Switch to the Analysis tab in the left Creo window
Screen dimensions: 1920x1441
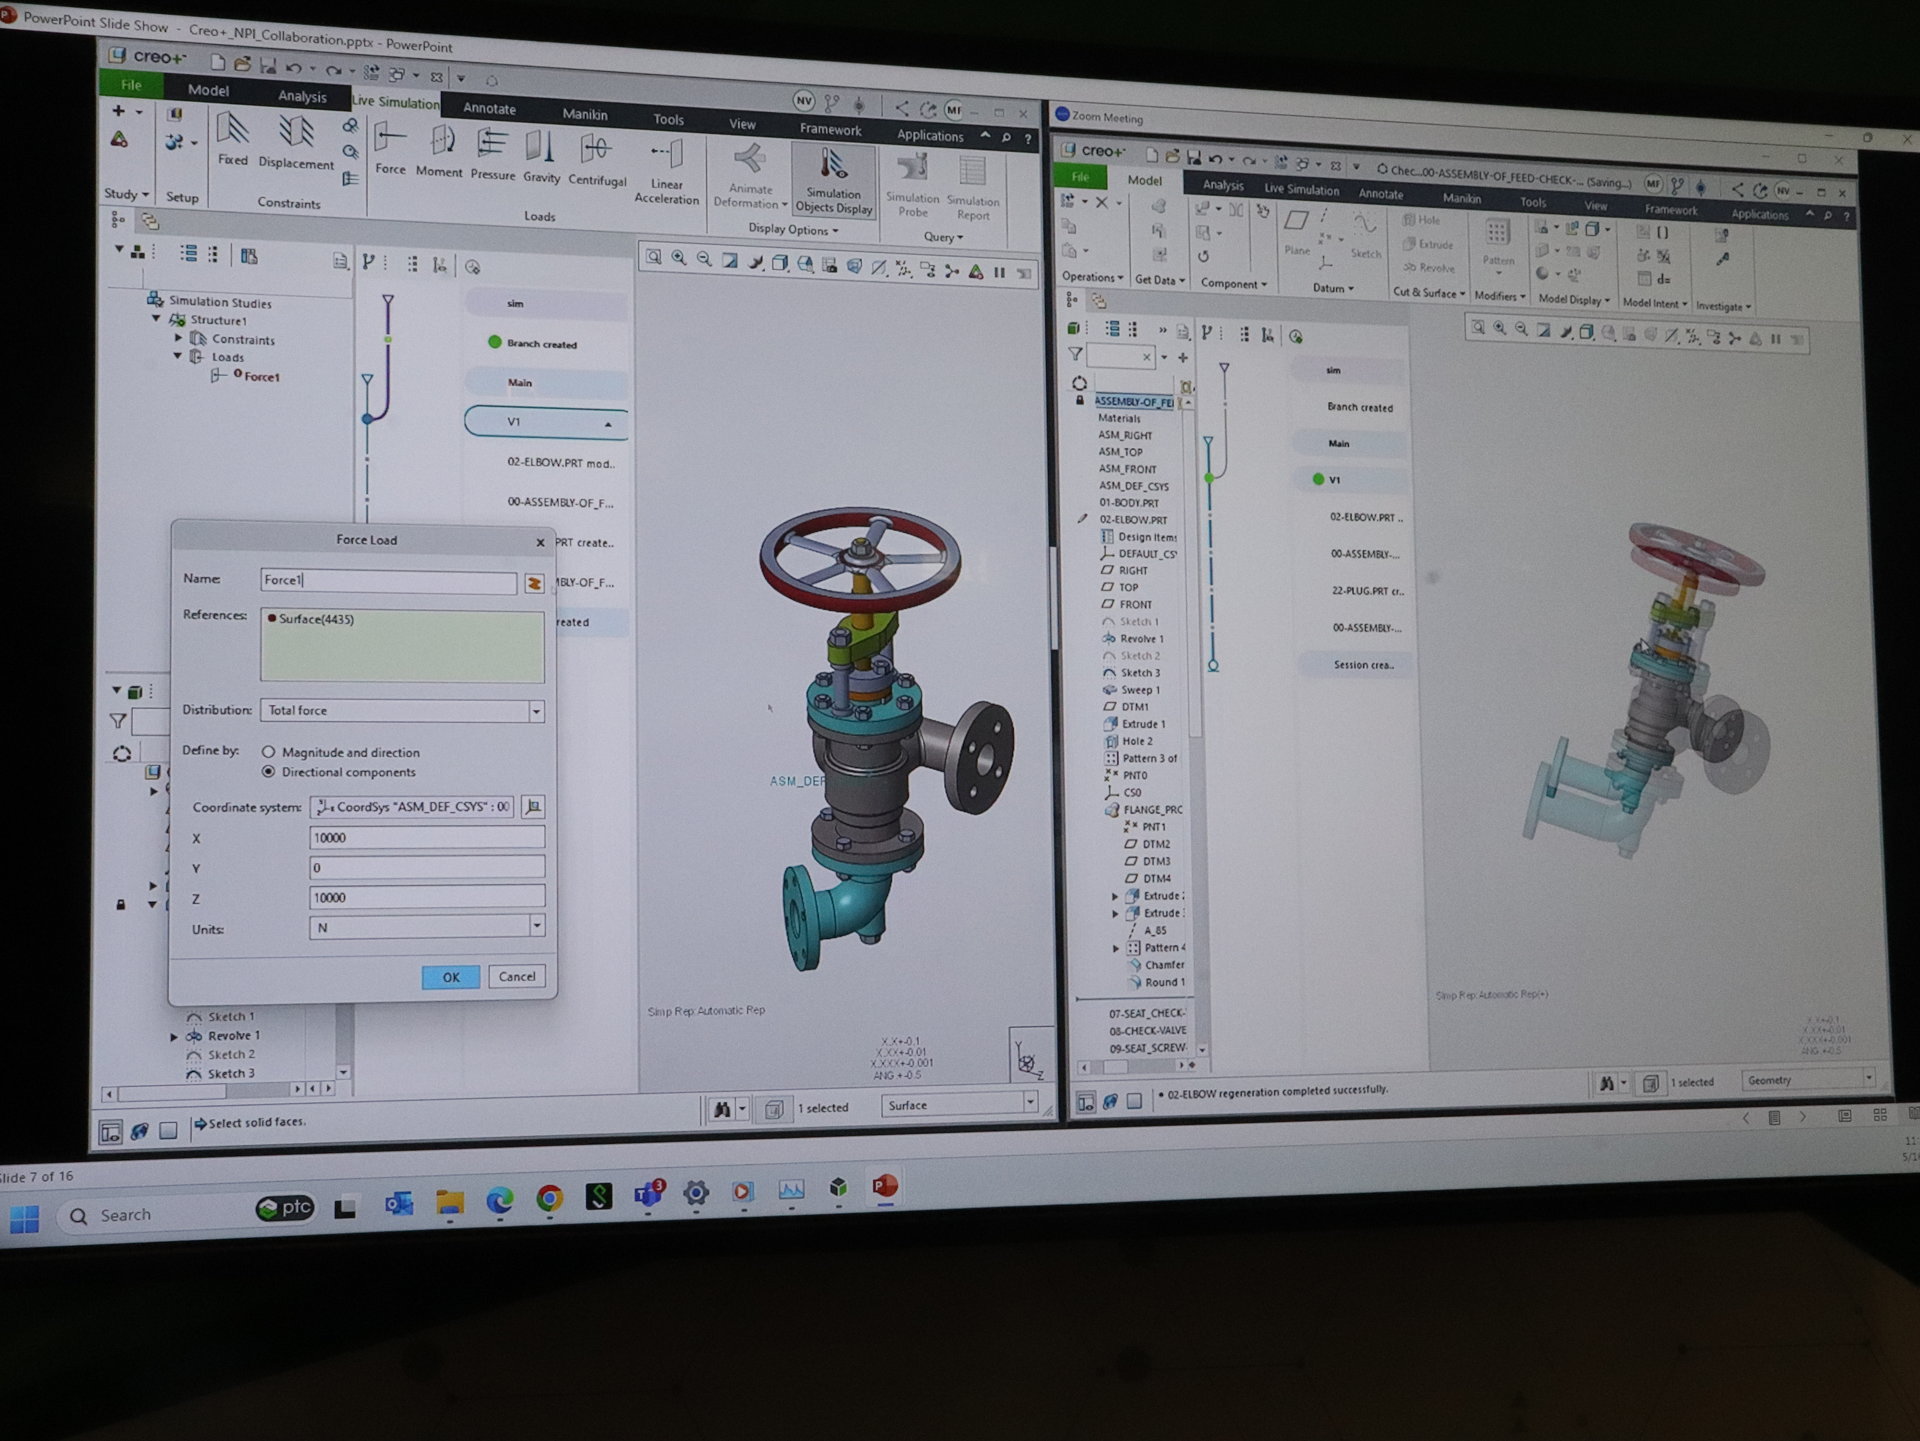coord(302,96)
